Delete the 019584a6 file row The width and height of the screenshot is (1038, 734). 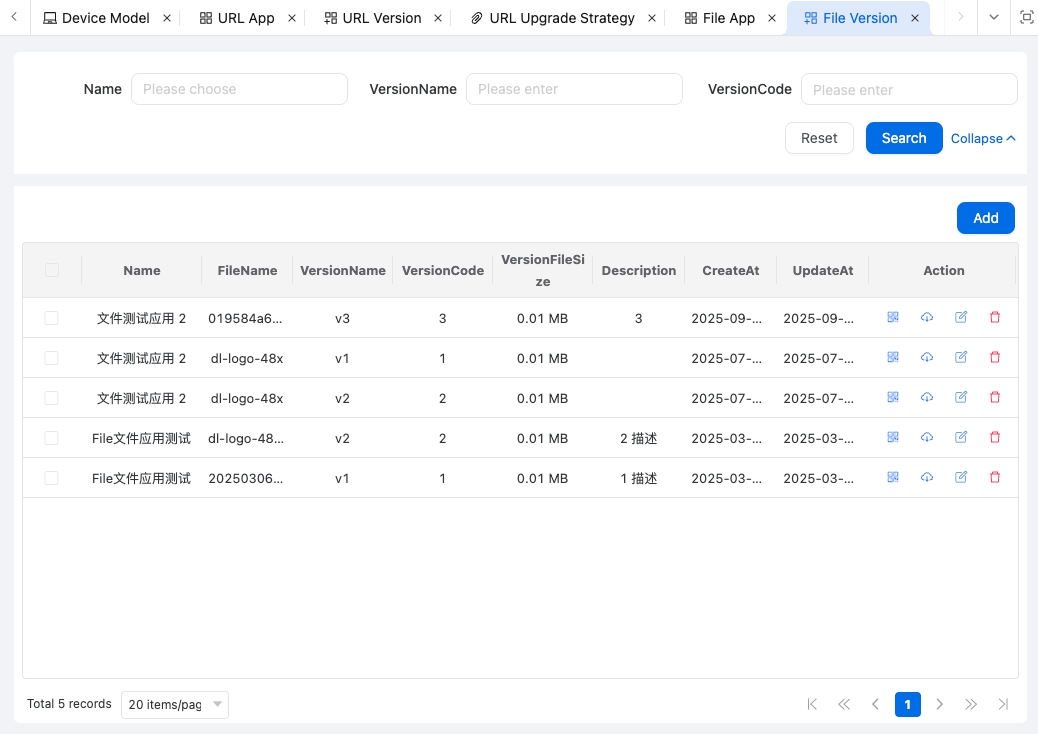[x=994, y=317]
